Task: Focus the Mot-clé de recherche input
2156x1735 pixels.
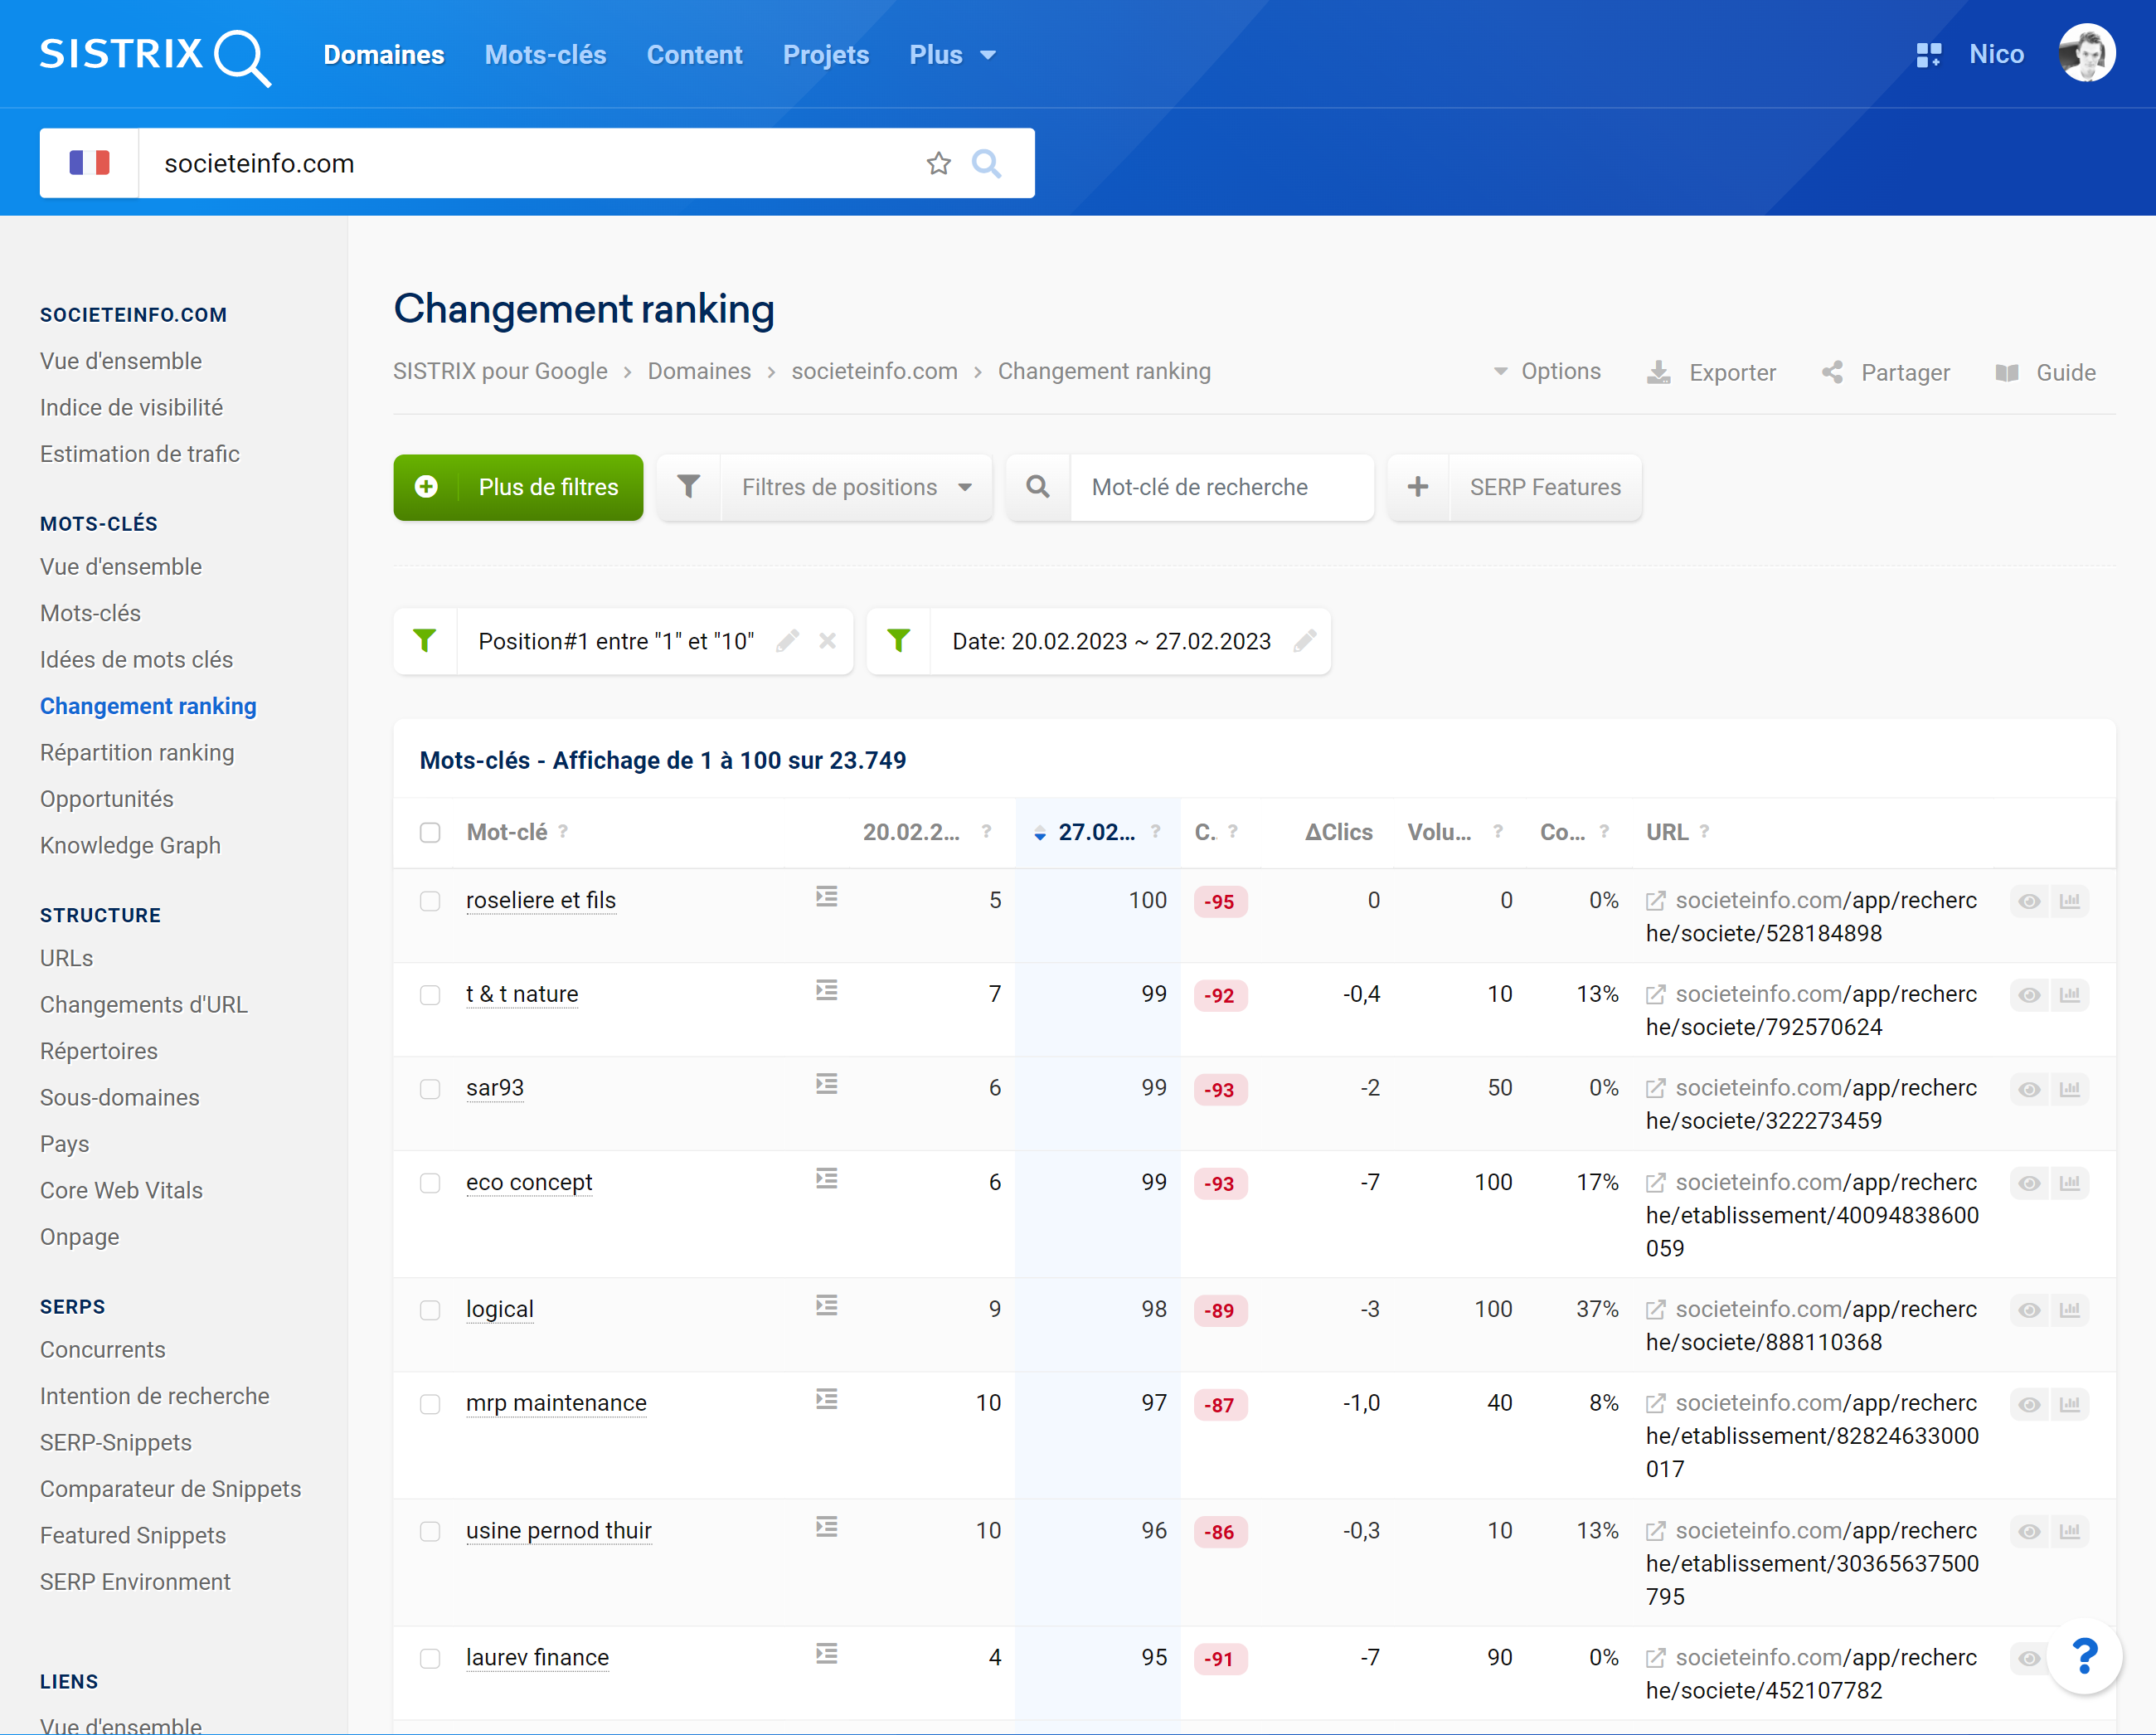Action: (1222, 487)
